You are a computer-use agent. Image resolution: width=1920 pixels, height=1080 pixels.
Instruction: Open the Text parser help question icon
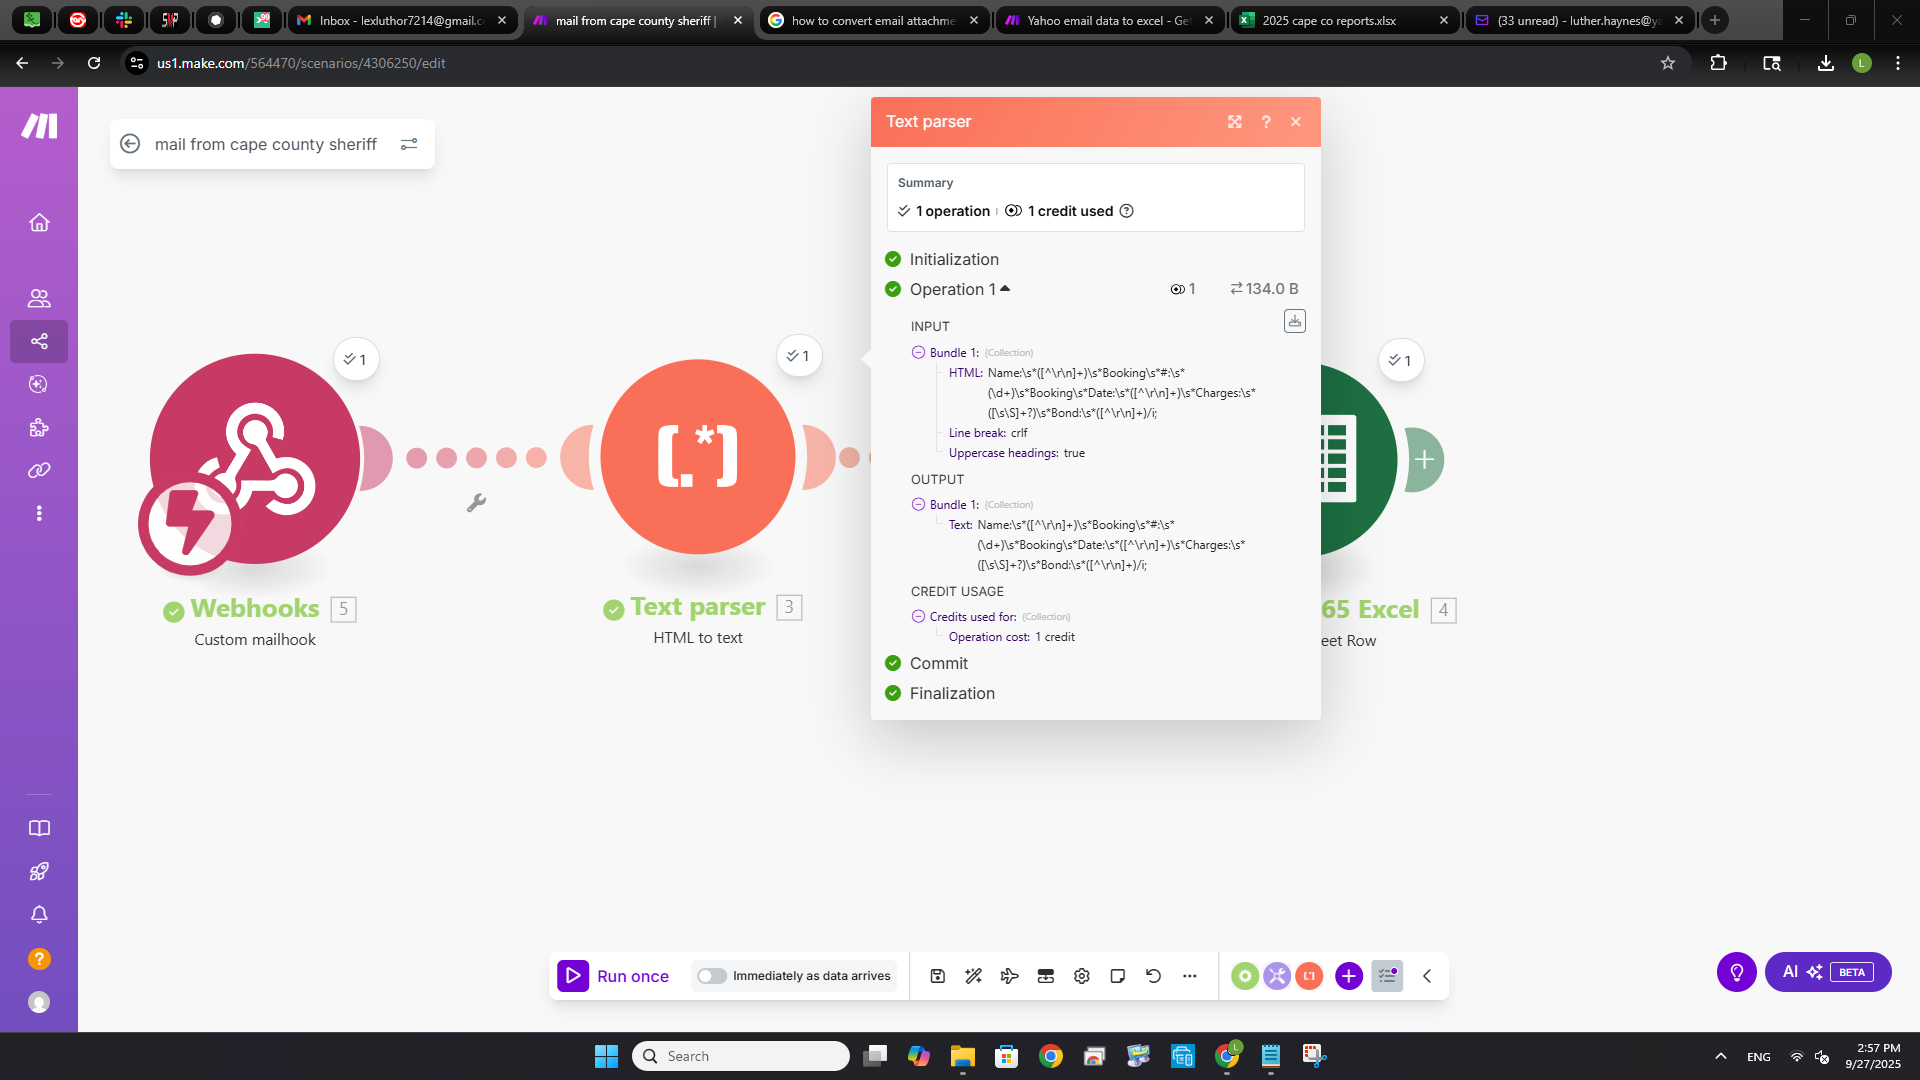(1266, 122)
